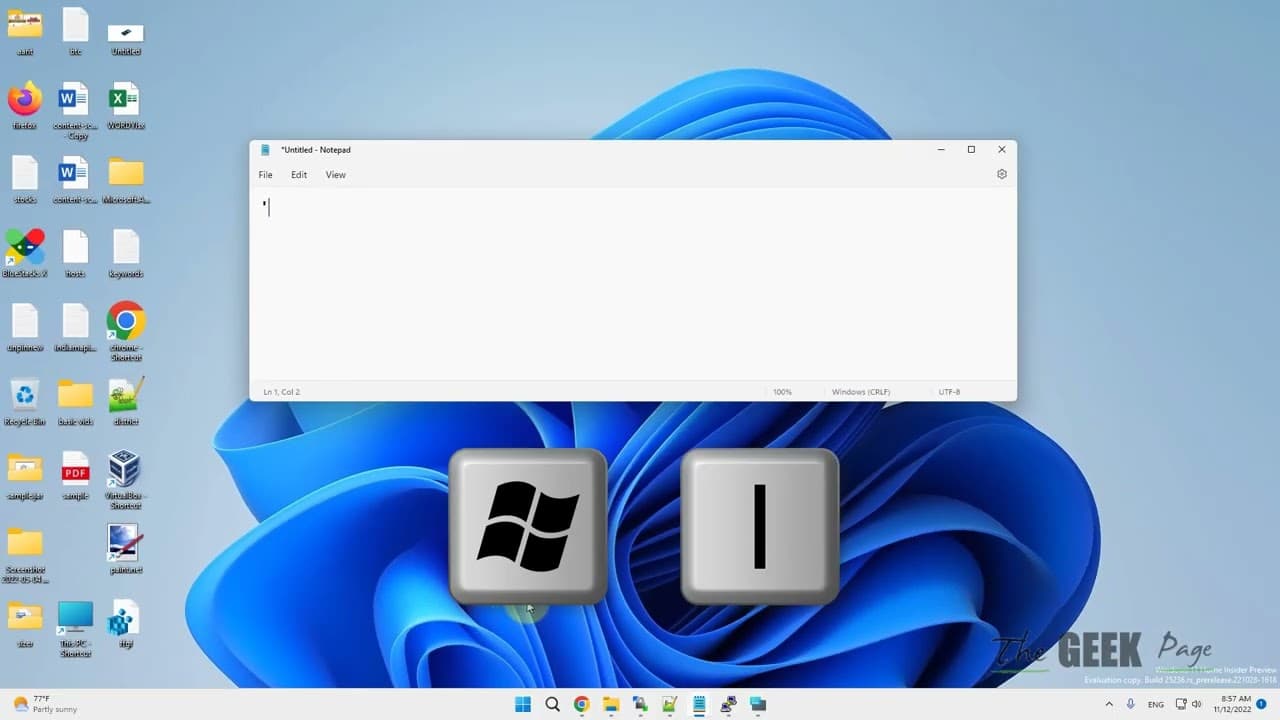Select the district file desktop icon
1280x720 pixels.
[126, 401]
